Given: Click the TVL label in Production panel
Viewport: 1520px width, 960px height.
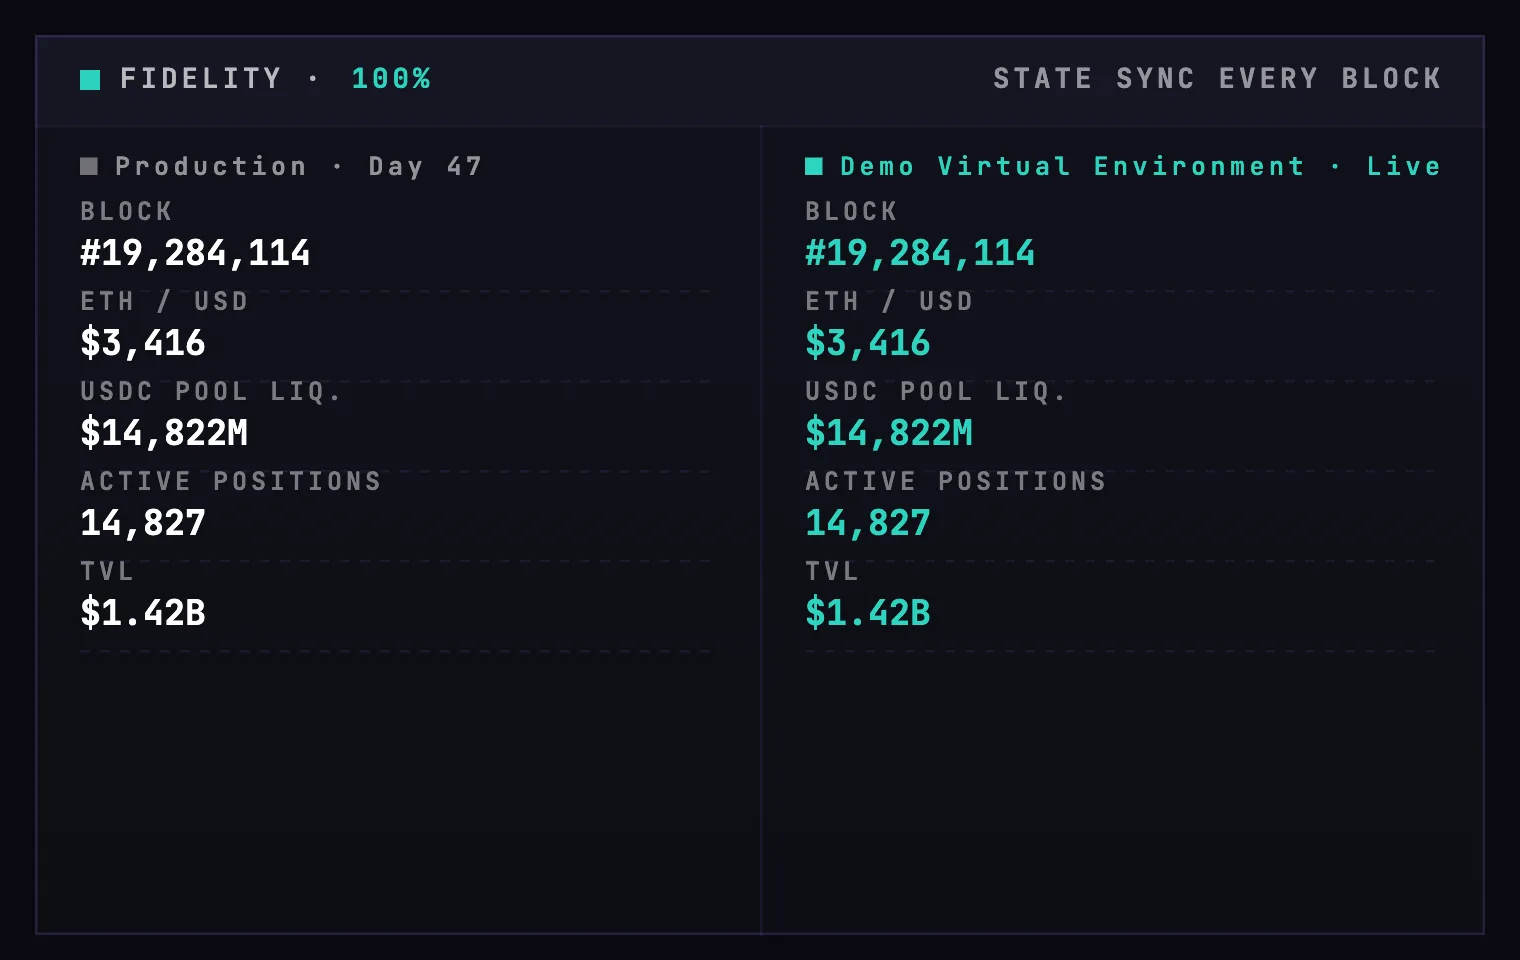Looking at the screenshot, I should click(107, 572).
